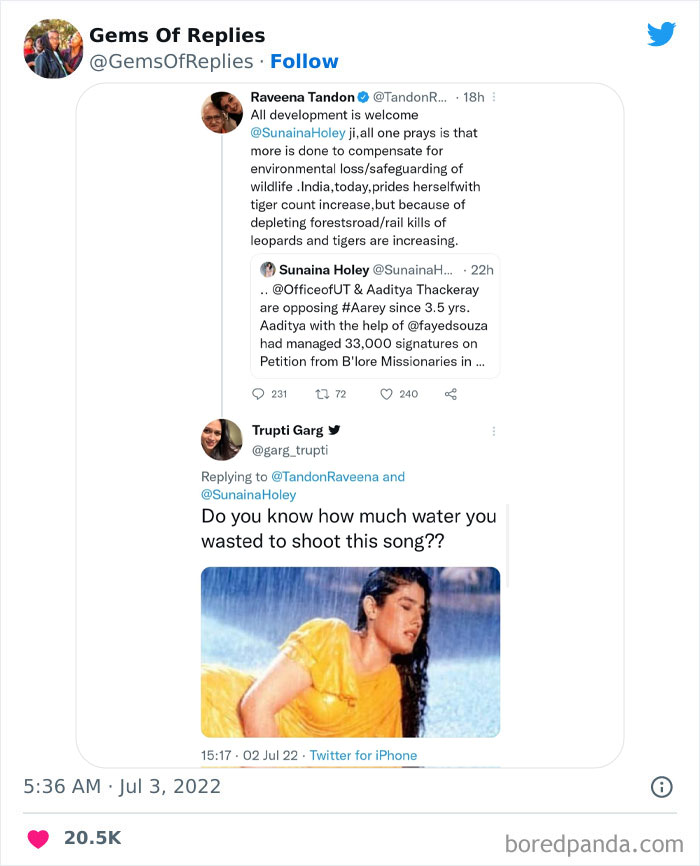Select the Twitter bird logo
This screenshot has height=866, width=700.
point(662,35)
